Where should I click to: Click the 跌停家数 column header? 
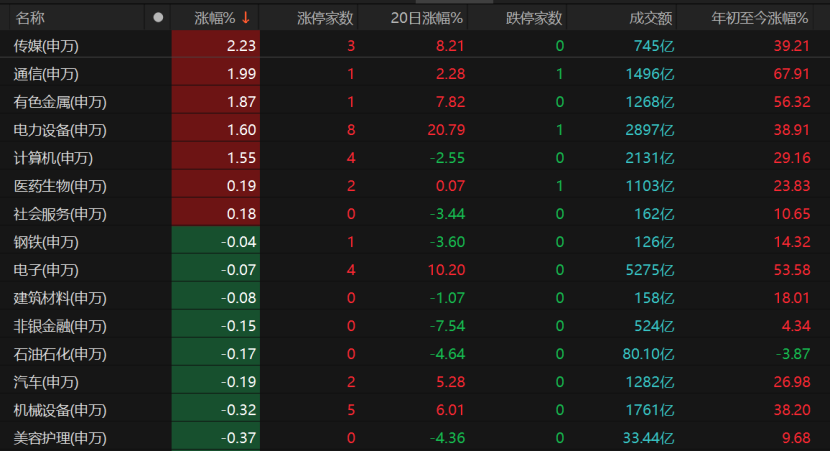click(x=534, y=18)
